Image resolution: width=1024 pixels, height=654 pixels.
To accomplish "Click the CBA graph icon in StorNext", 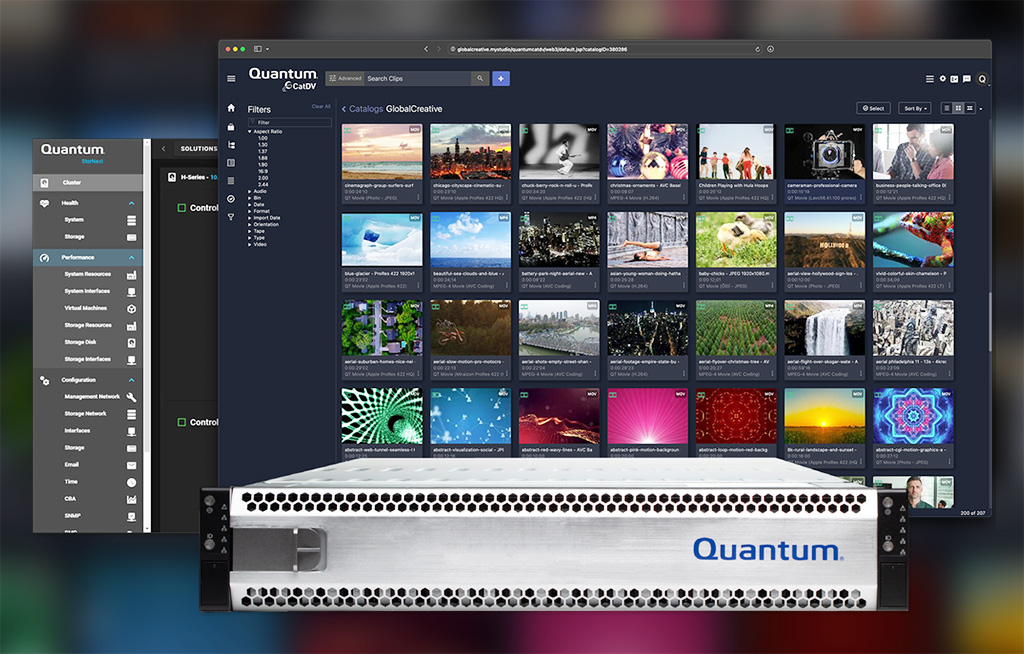I will click(131, 499).
